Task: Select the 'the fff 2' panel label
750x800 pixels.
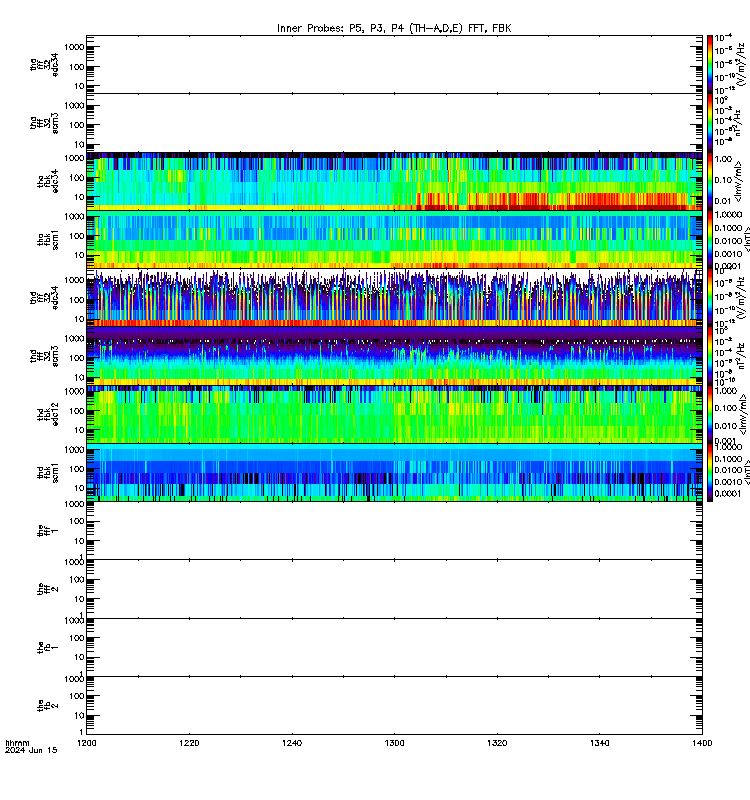Action: 47,589
